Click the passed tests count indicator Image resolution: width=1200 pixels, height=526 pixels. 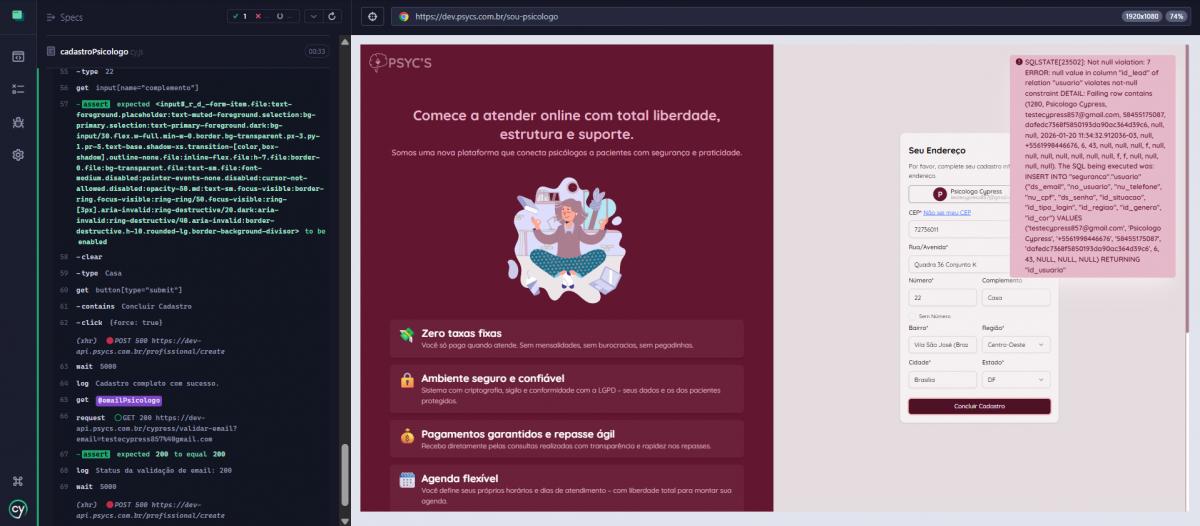[238, 17]
